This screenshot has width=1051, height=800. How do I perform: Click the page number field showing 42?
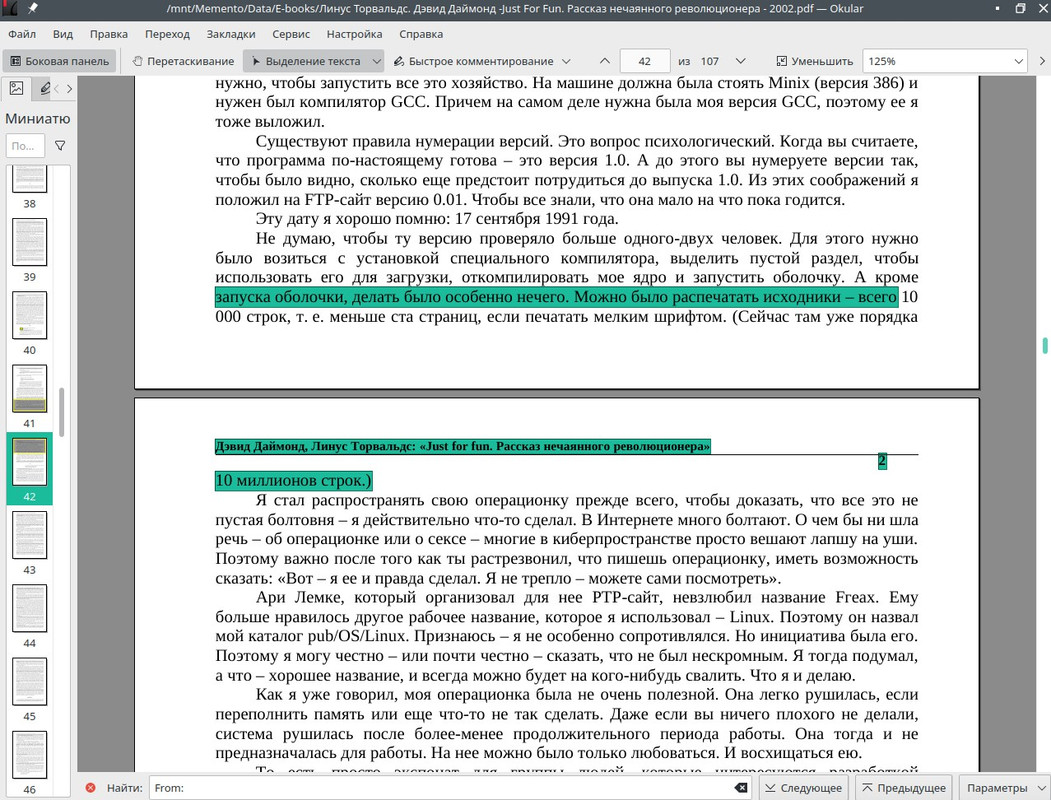645,61
